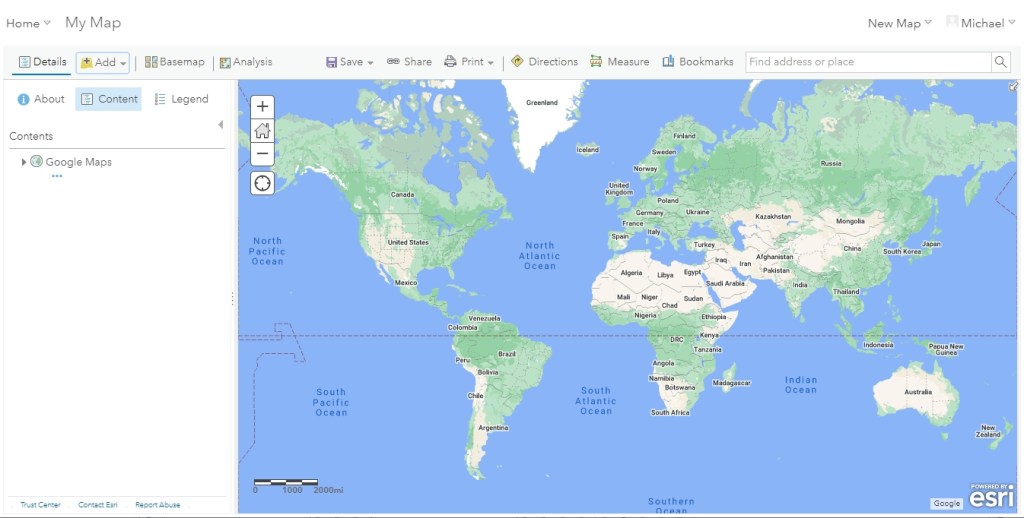Click the search magnifying glass icon

(1000, 62)
